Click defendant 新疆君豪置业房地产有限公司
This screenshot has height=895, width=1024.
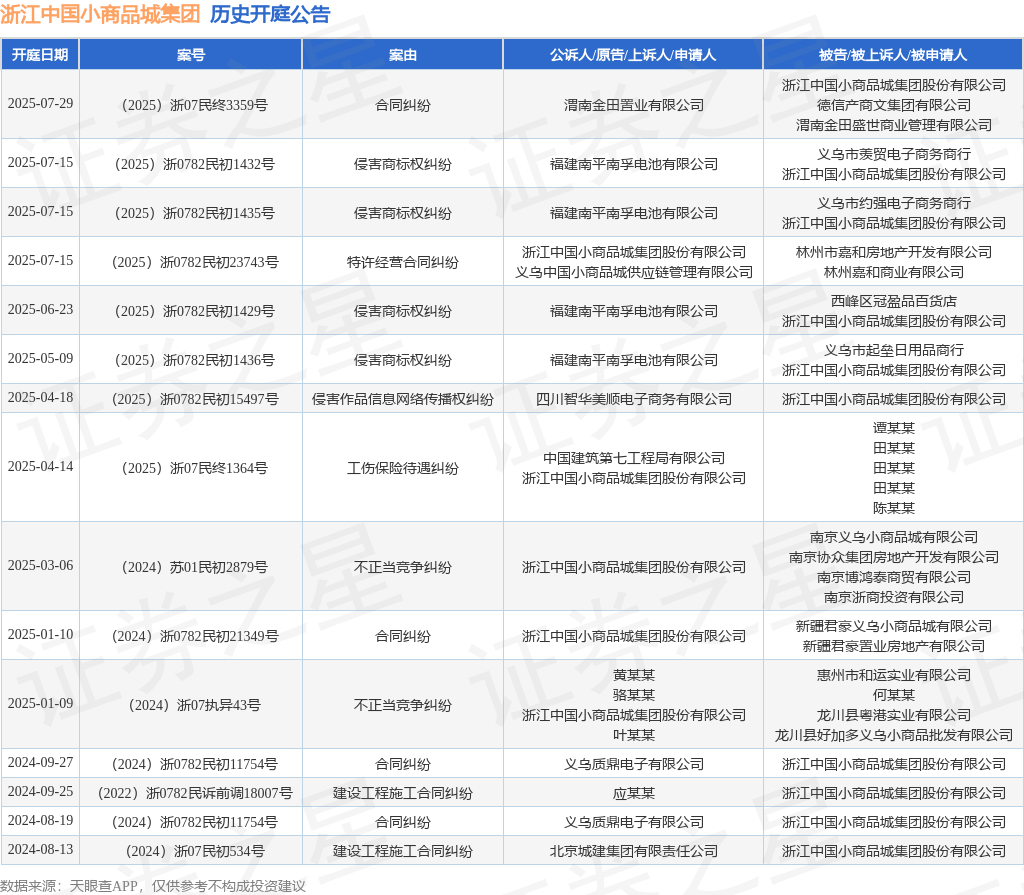(x=893, y=645)
